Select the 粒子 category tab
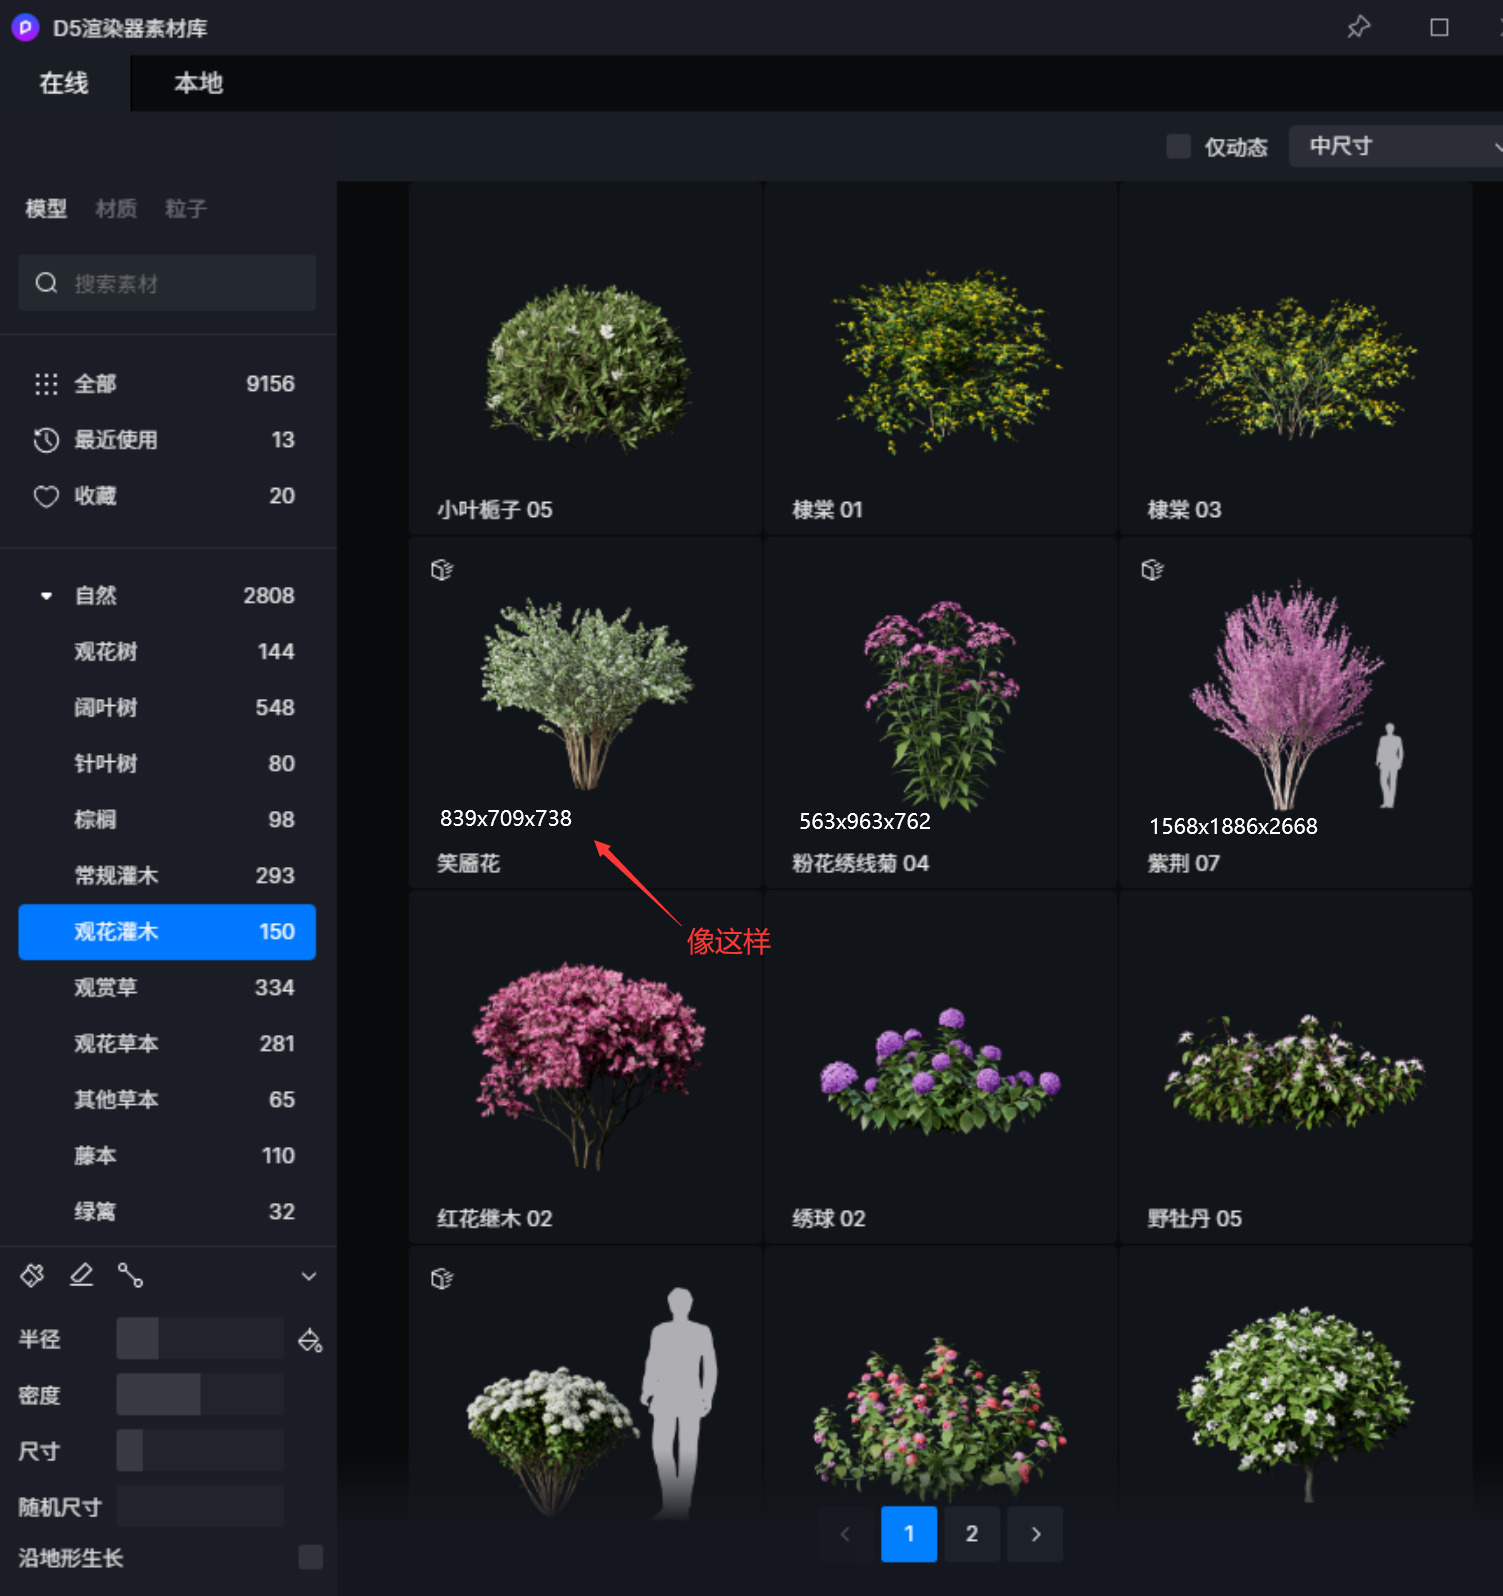Screen dimensions: 1503x1596 tap(186, 208)
